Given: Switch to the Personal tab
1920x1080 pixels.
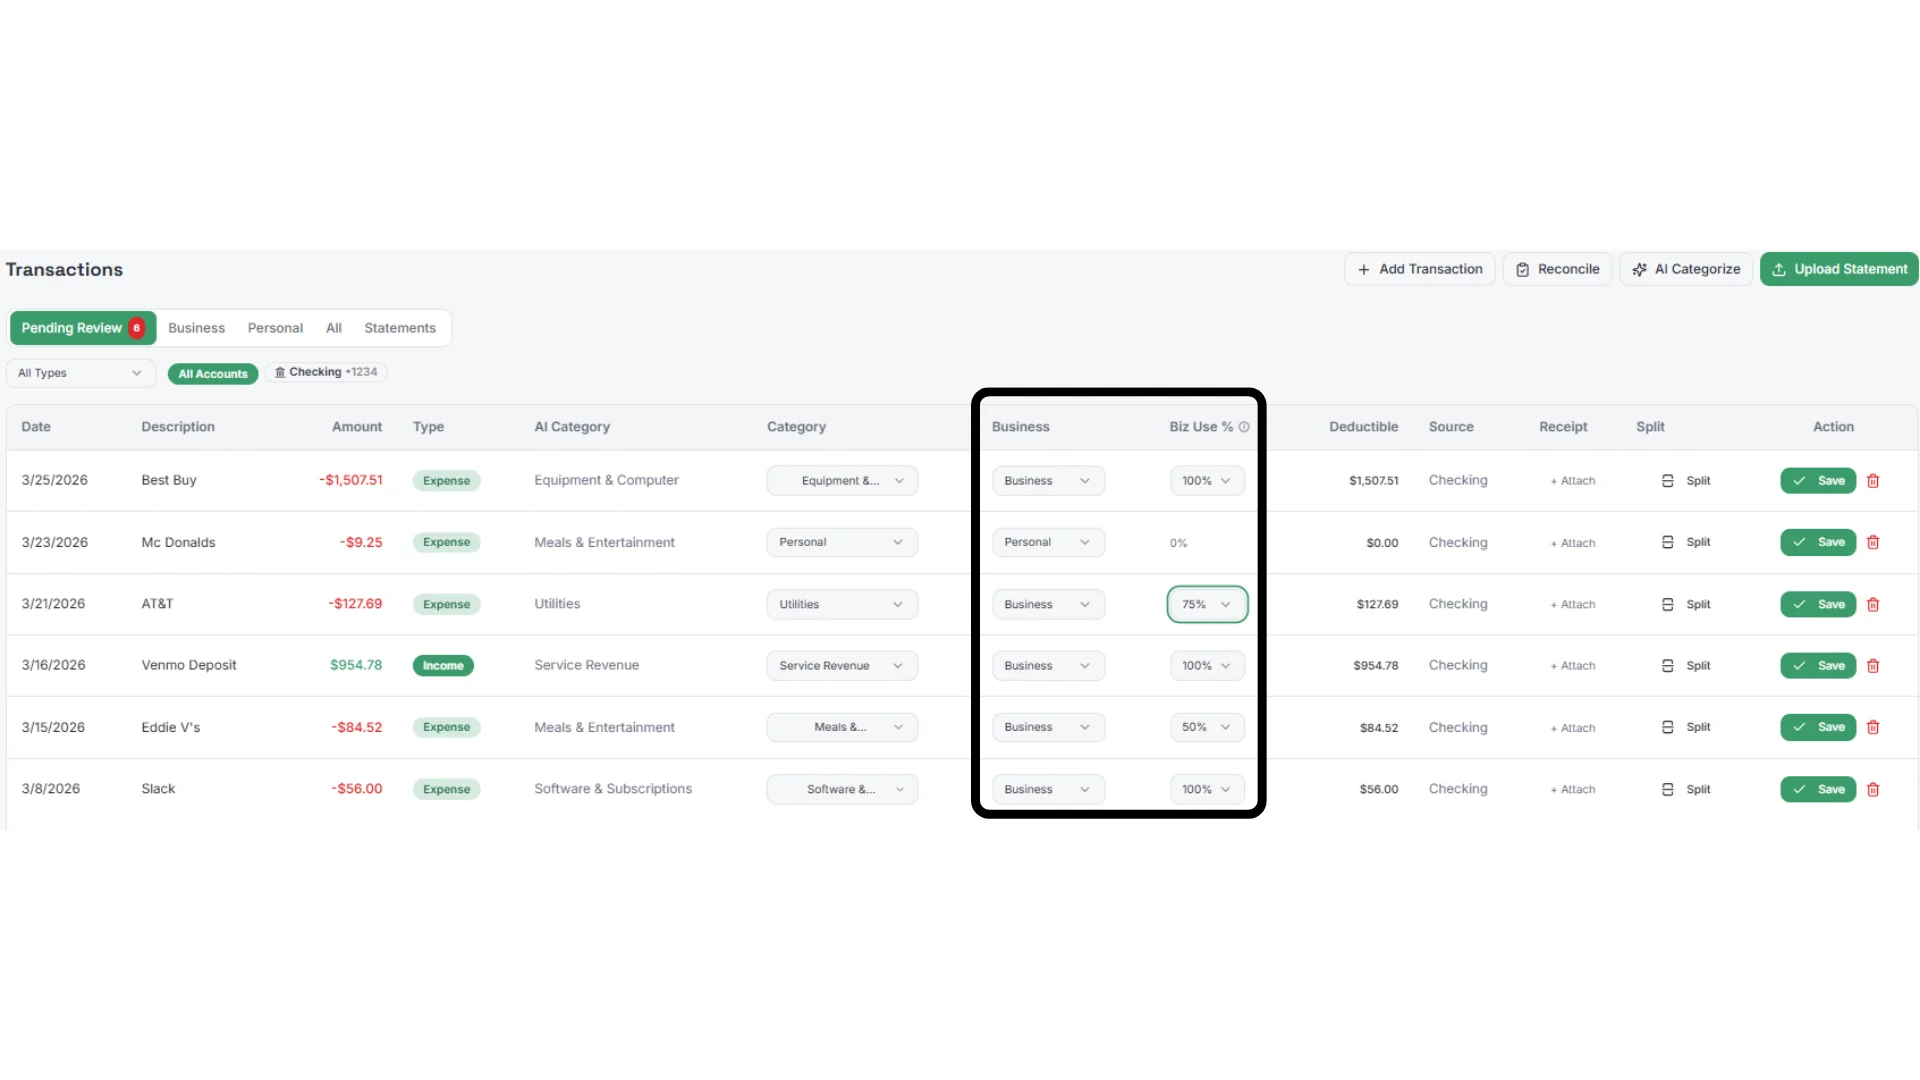Looking at the screenshot, I should coord(275,328).
